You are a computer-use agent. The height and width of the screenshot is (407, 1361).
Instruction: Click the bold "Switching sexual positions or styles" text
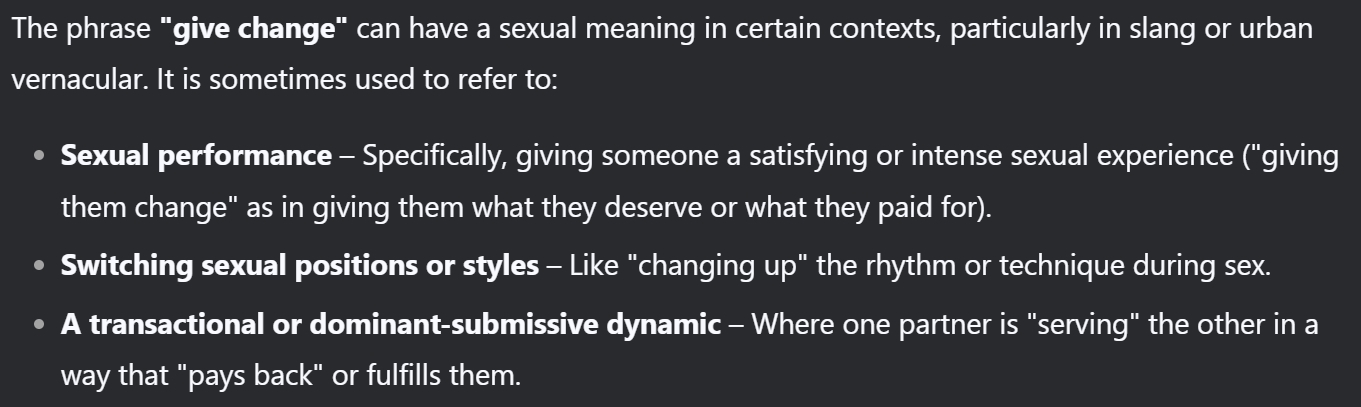pos(299,268)
